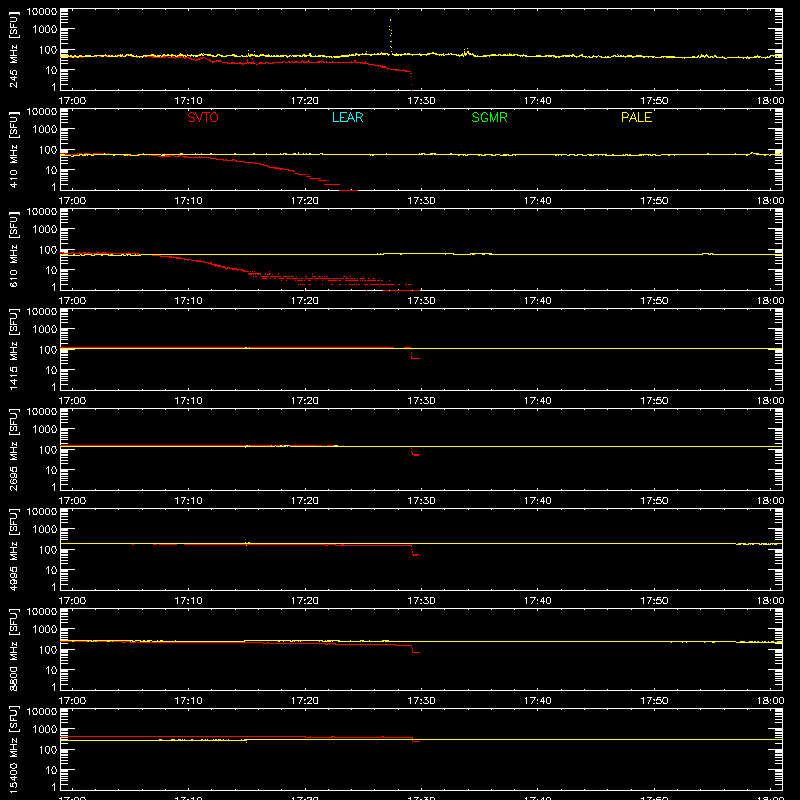Click the 10000 y-axis label of 245 MHz panel
The height and width of the screenshot is (800, 800).
click(42, 12)
